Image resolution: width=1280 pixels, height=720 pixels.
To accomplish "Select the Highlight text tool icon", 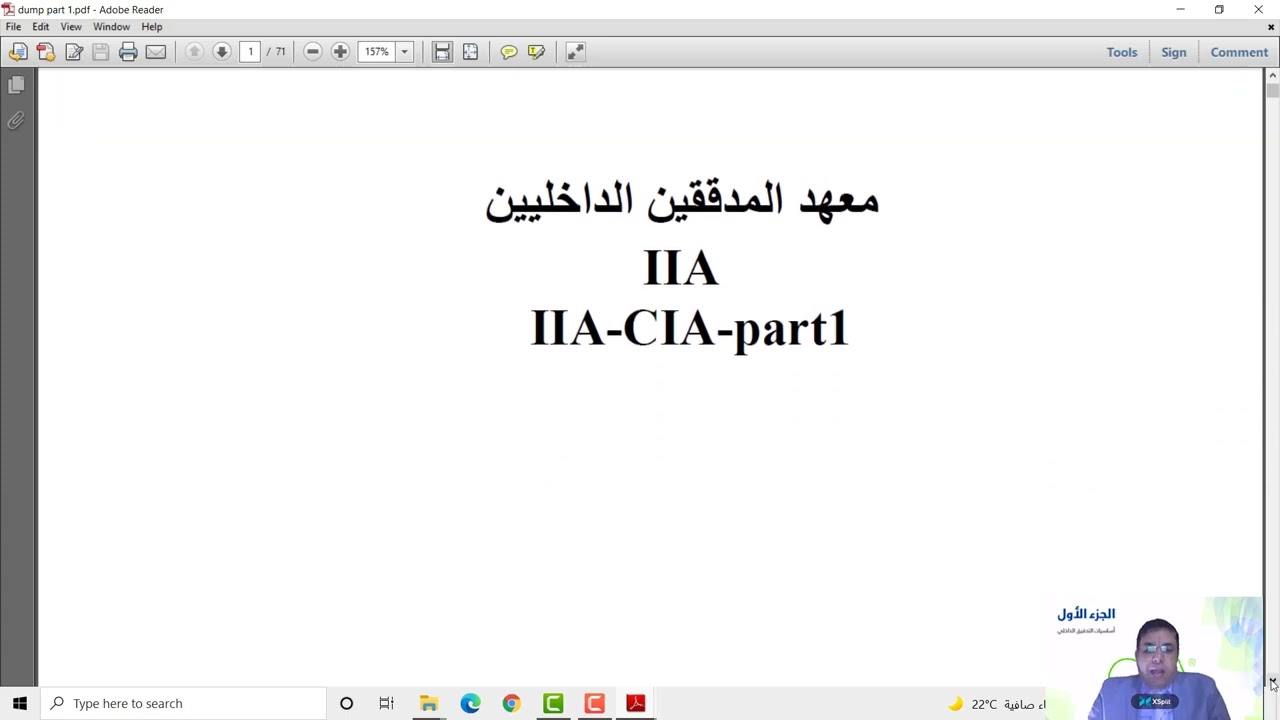I will pyautogui.click(x=537, y=52).
